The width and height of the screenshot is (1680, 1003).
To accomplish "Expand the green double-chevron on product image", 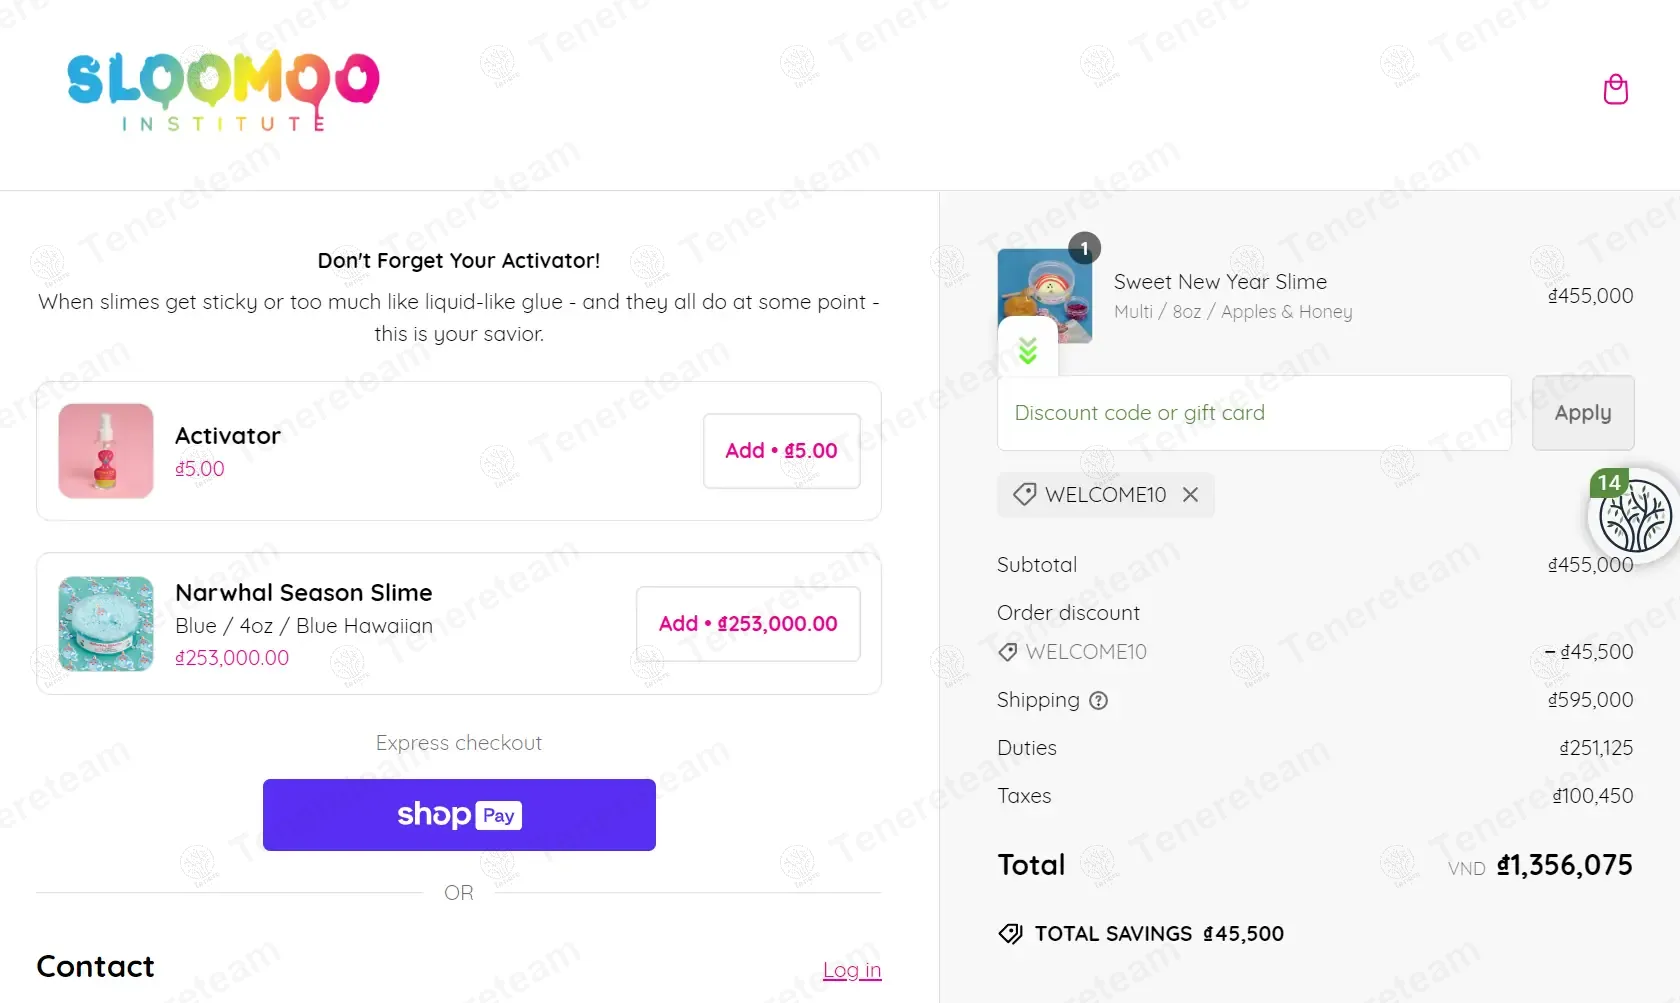I will (x=1027, y=351).
